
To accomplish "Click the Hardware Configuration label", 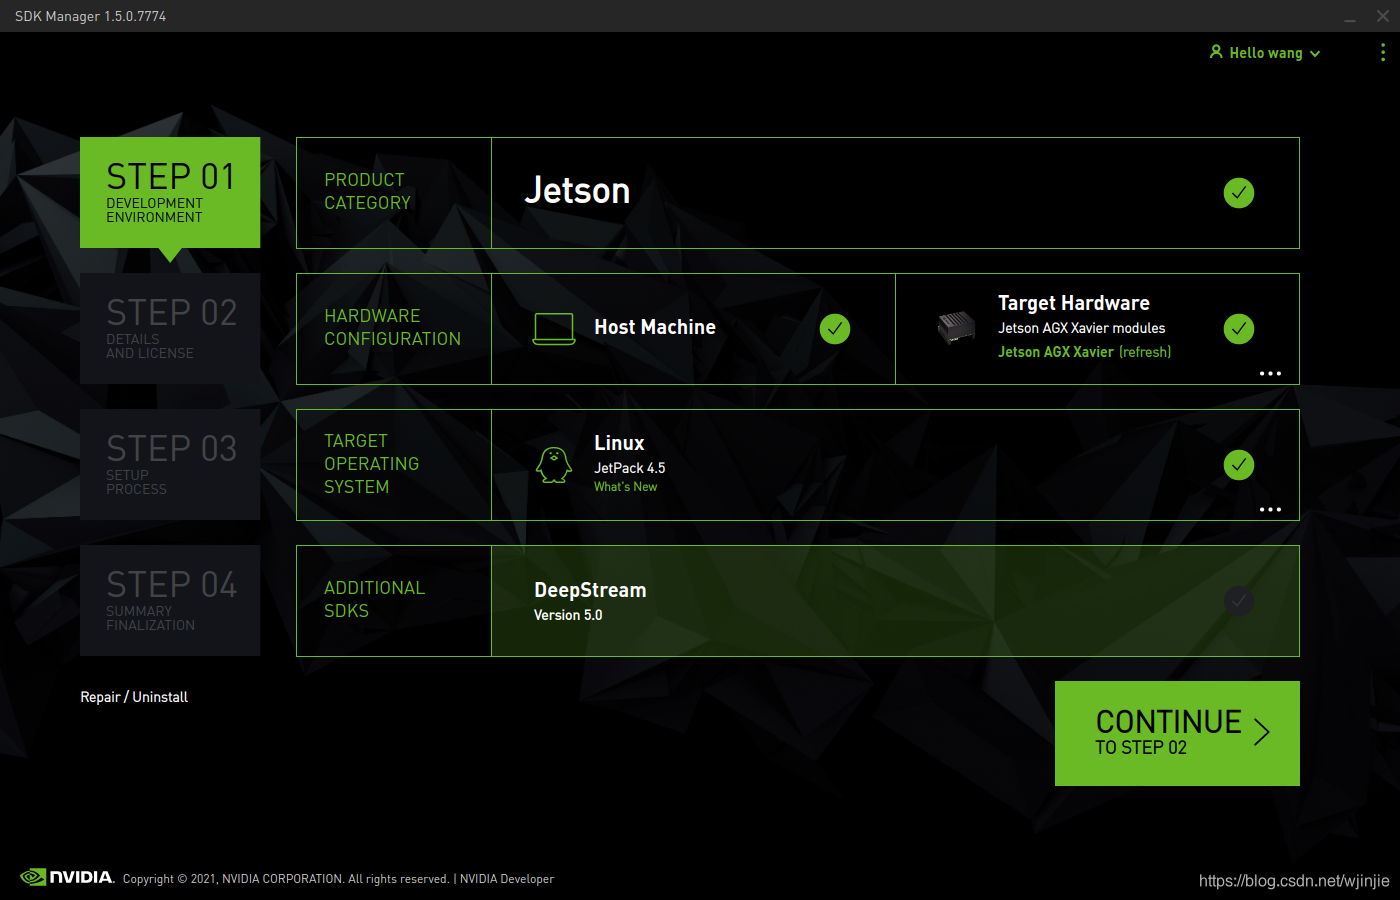I will tap(392, 327).
